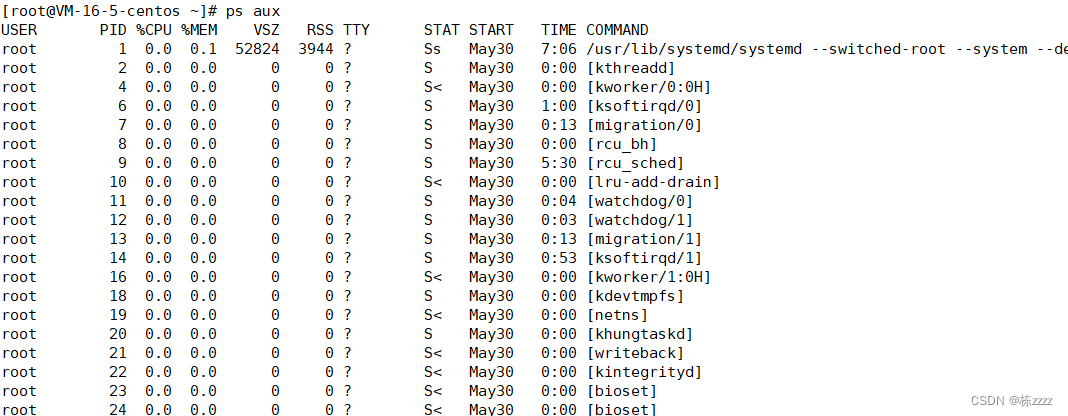
Task: Click the %CPU column header
Action: pos(154,30)
